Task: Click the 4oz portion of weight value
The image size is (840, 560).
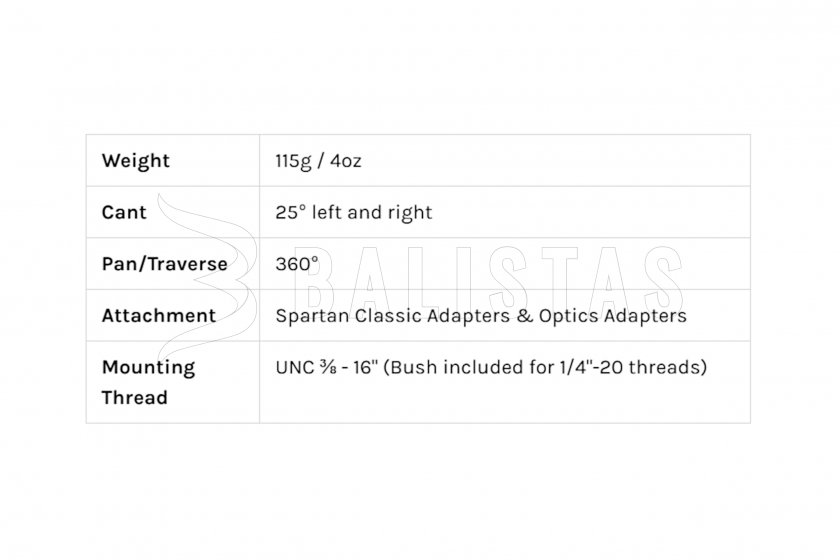Action: [x=346, y=161]
